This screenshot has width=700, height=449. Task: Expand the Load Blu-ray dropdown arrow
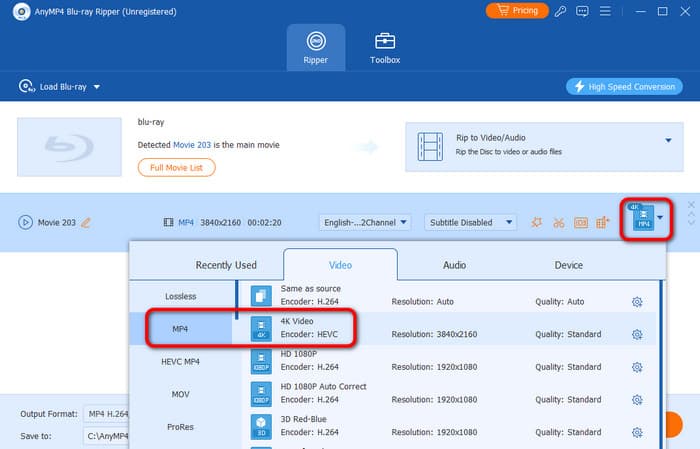pyautogui.click(x=97, y=87)
